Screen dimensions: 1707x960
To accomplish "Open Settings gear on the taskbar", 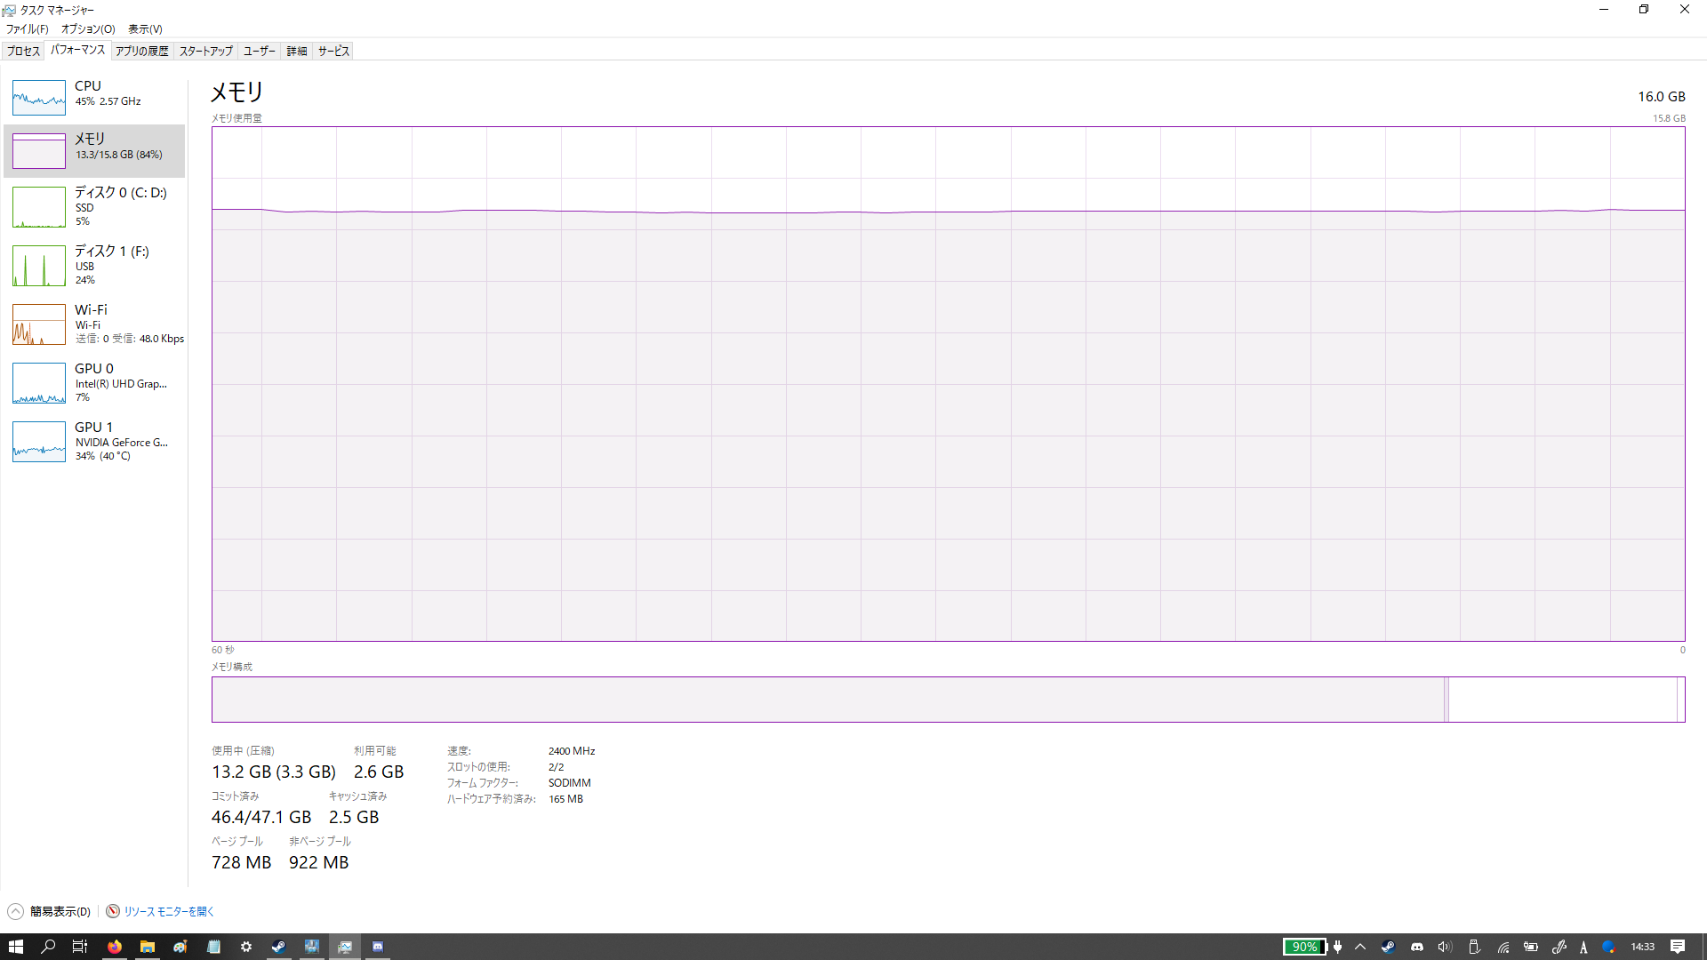I will coord(246,946).
